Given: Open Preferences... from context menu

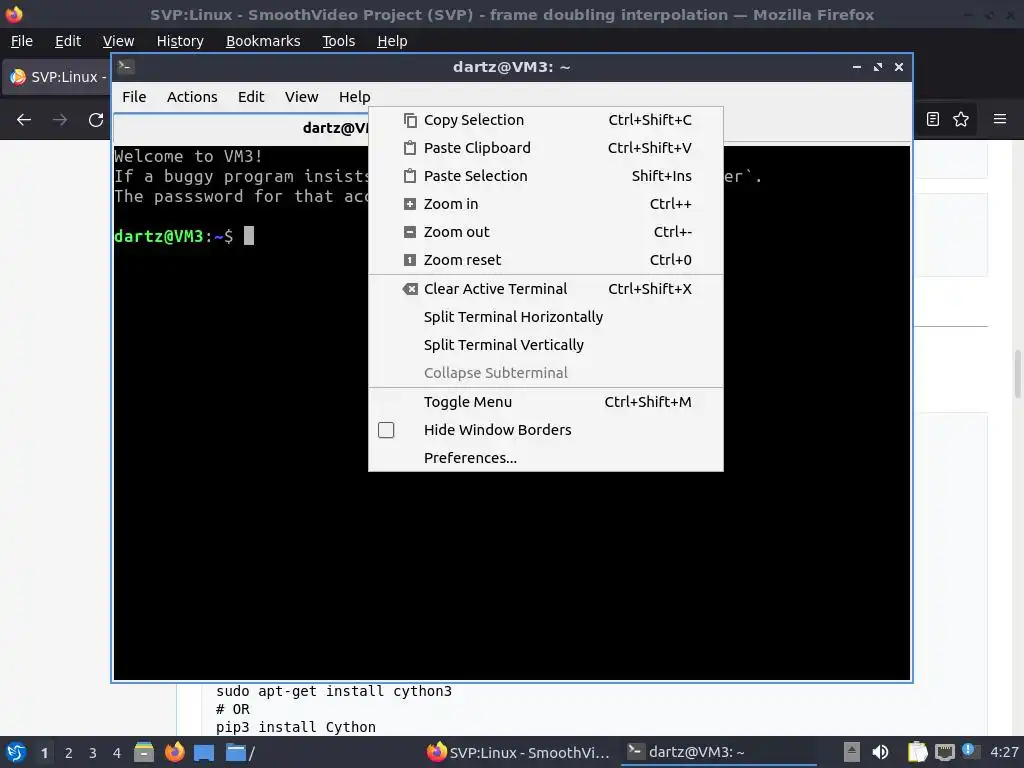Looking at the screenshot, I should click(546, 458).
